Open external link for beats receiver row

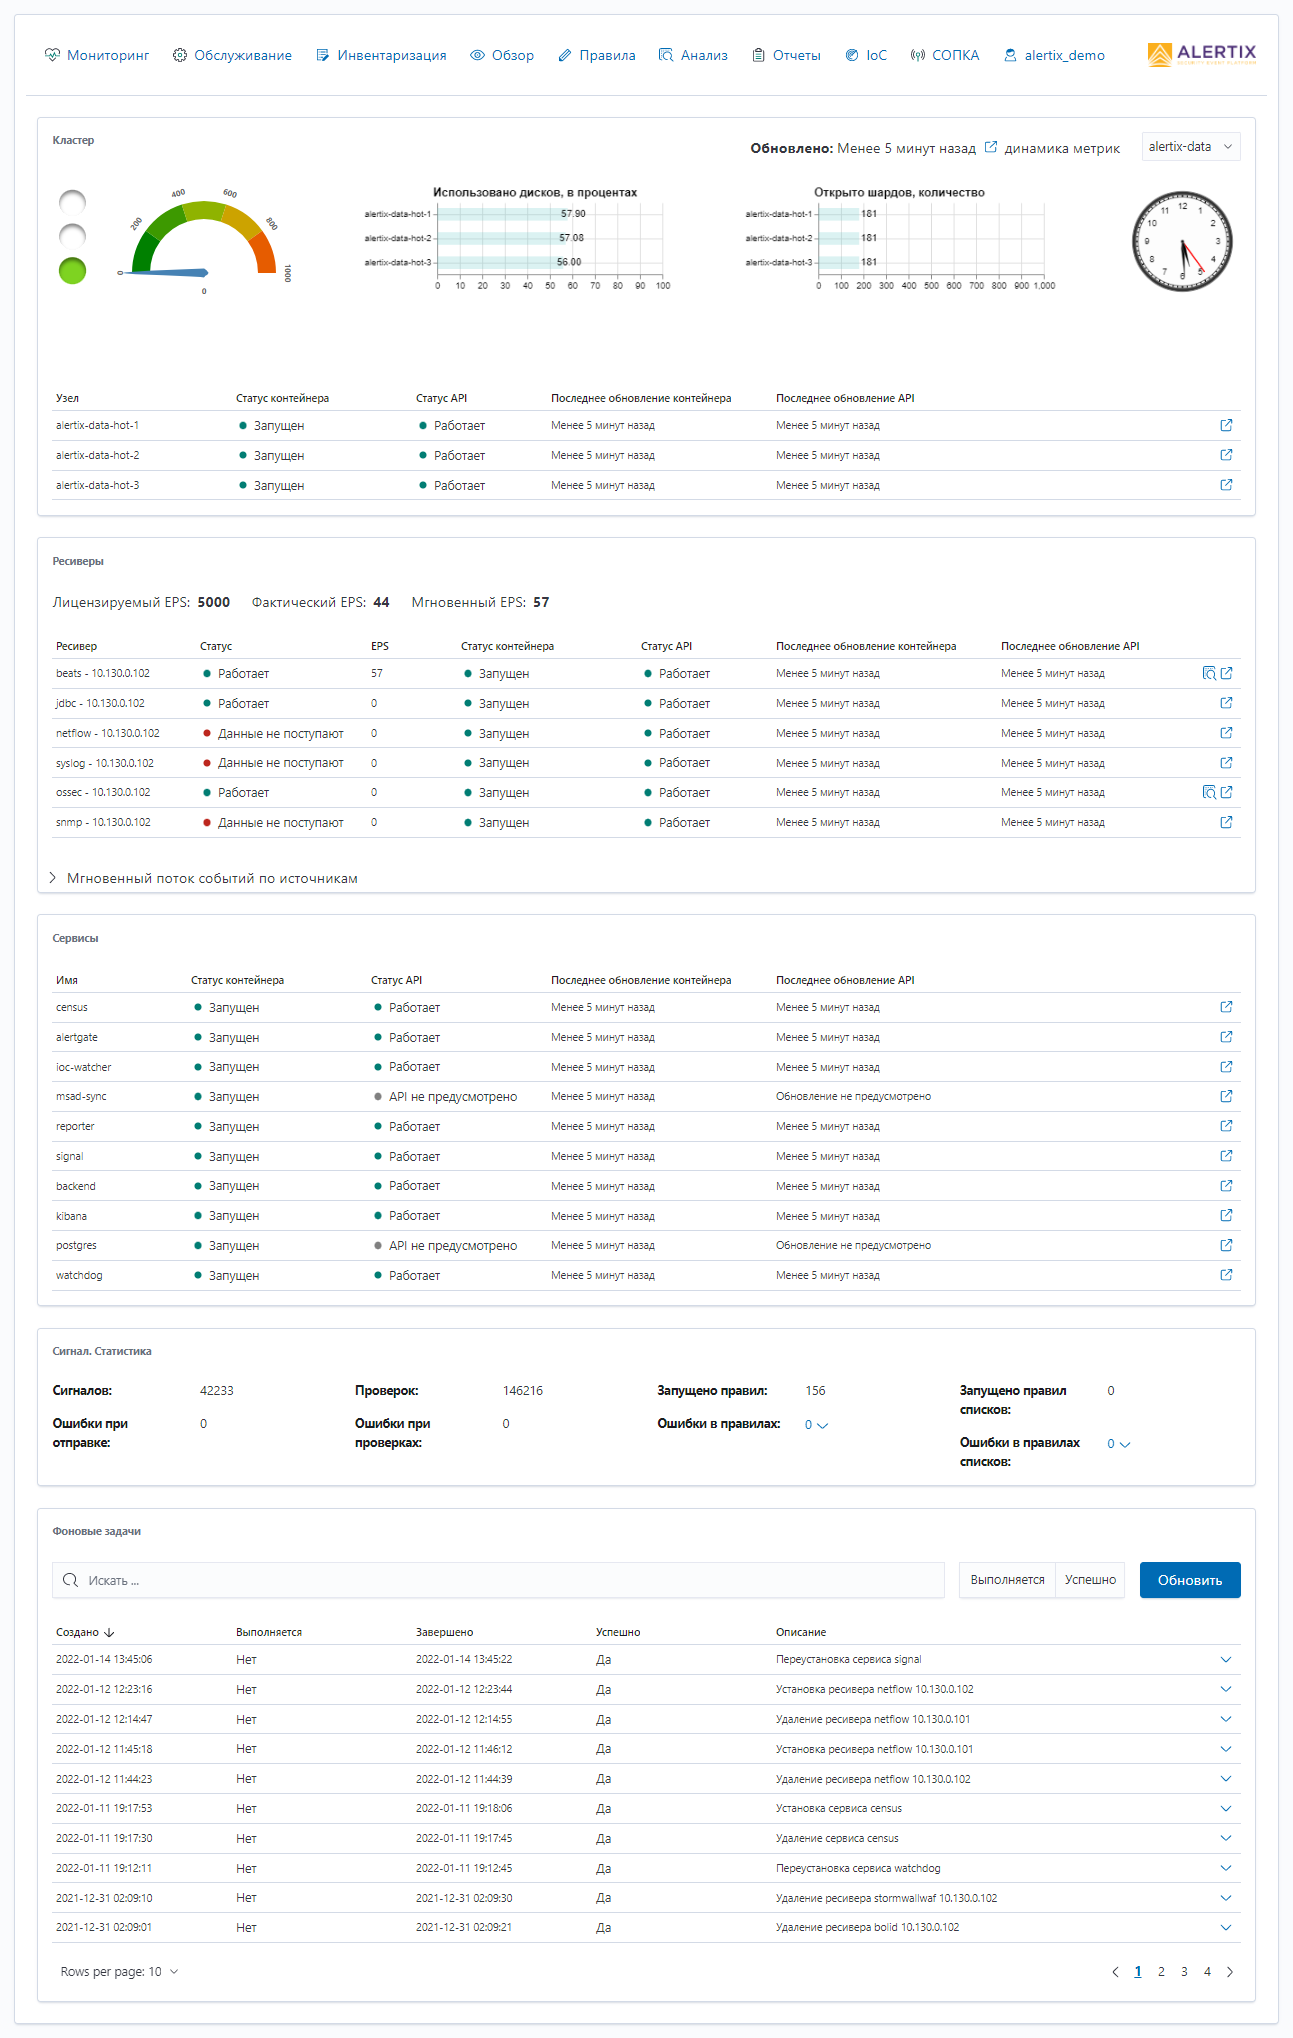[x=1226, y=673]
